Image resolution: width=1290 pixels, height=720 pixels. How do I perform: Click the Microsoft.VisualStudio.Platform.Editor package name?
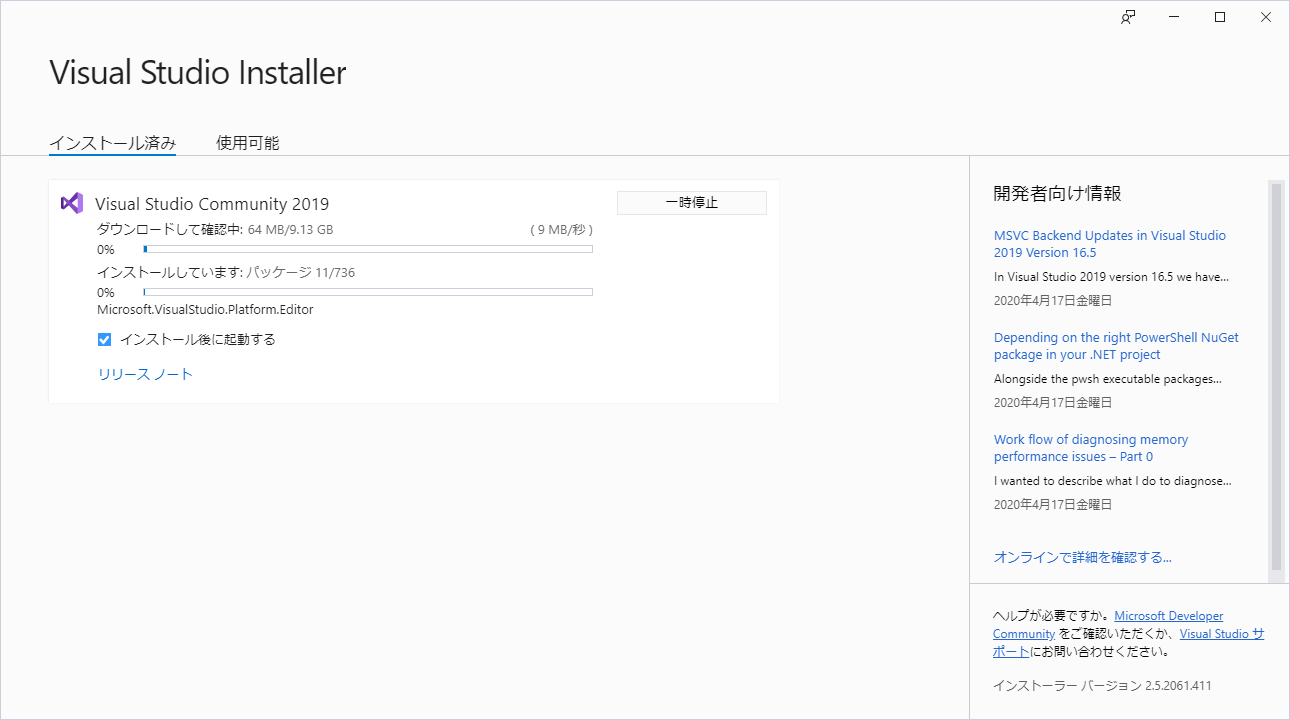(205, 310)
